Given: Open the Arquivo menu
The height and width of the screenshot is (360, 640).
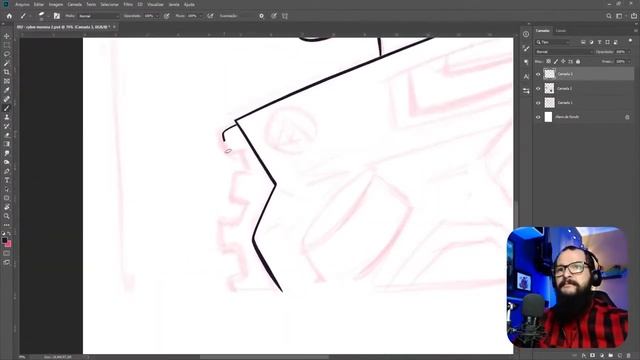Looking at the screenshot, I should coord(22,4).
